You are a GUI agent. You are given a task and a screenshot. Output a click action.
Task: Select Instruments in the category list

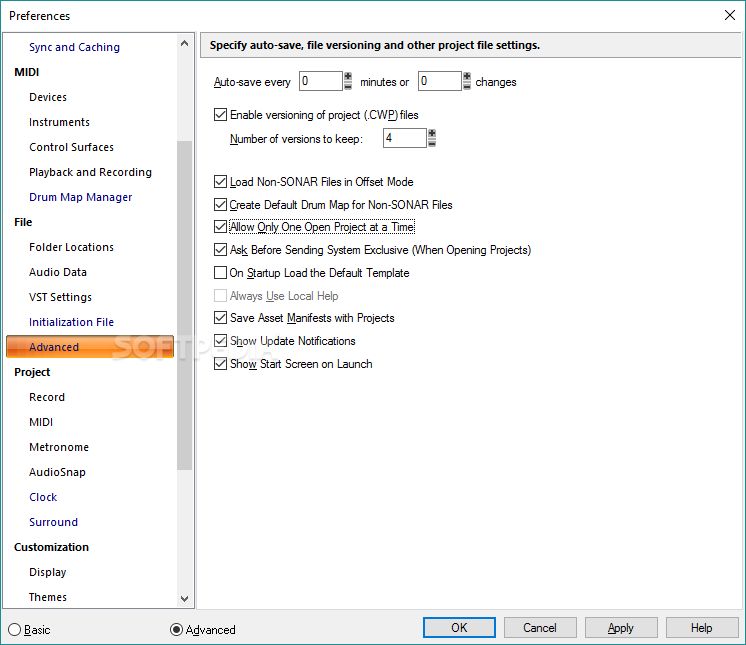(59, 122)
